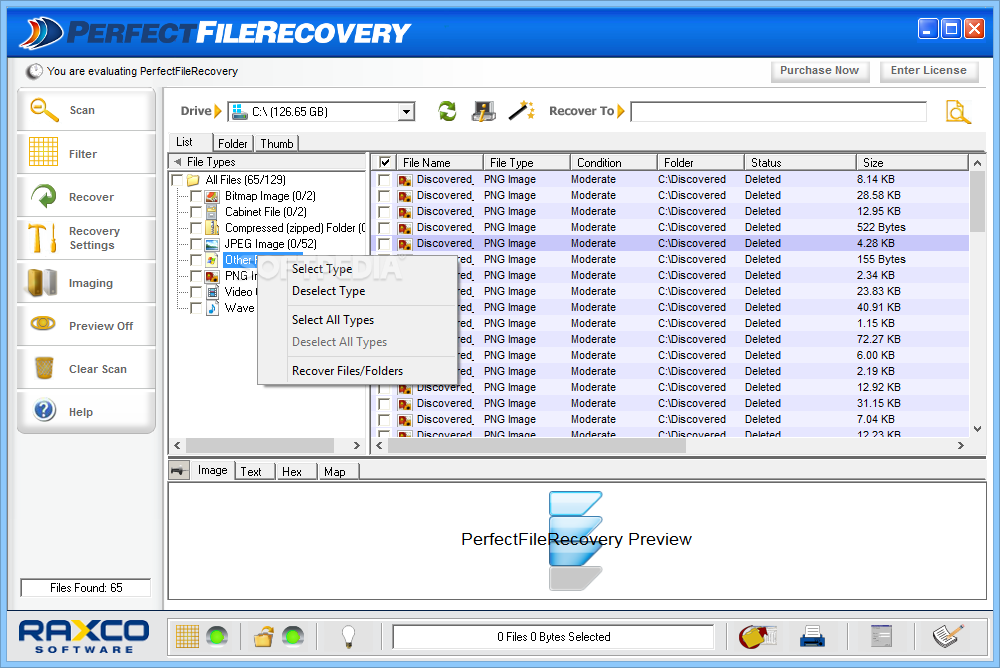Open Recovery Settings
1000x668 pixels.
[86, 238]
